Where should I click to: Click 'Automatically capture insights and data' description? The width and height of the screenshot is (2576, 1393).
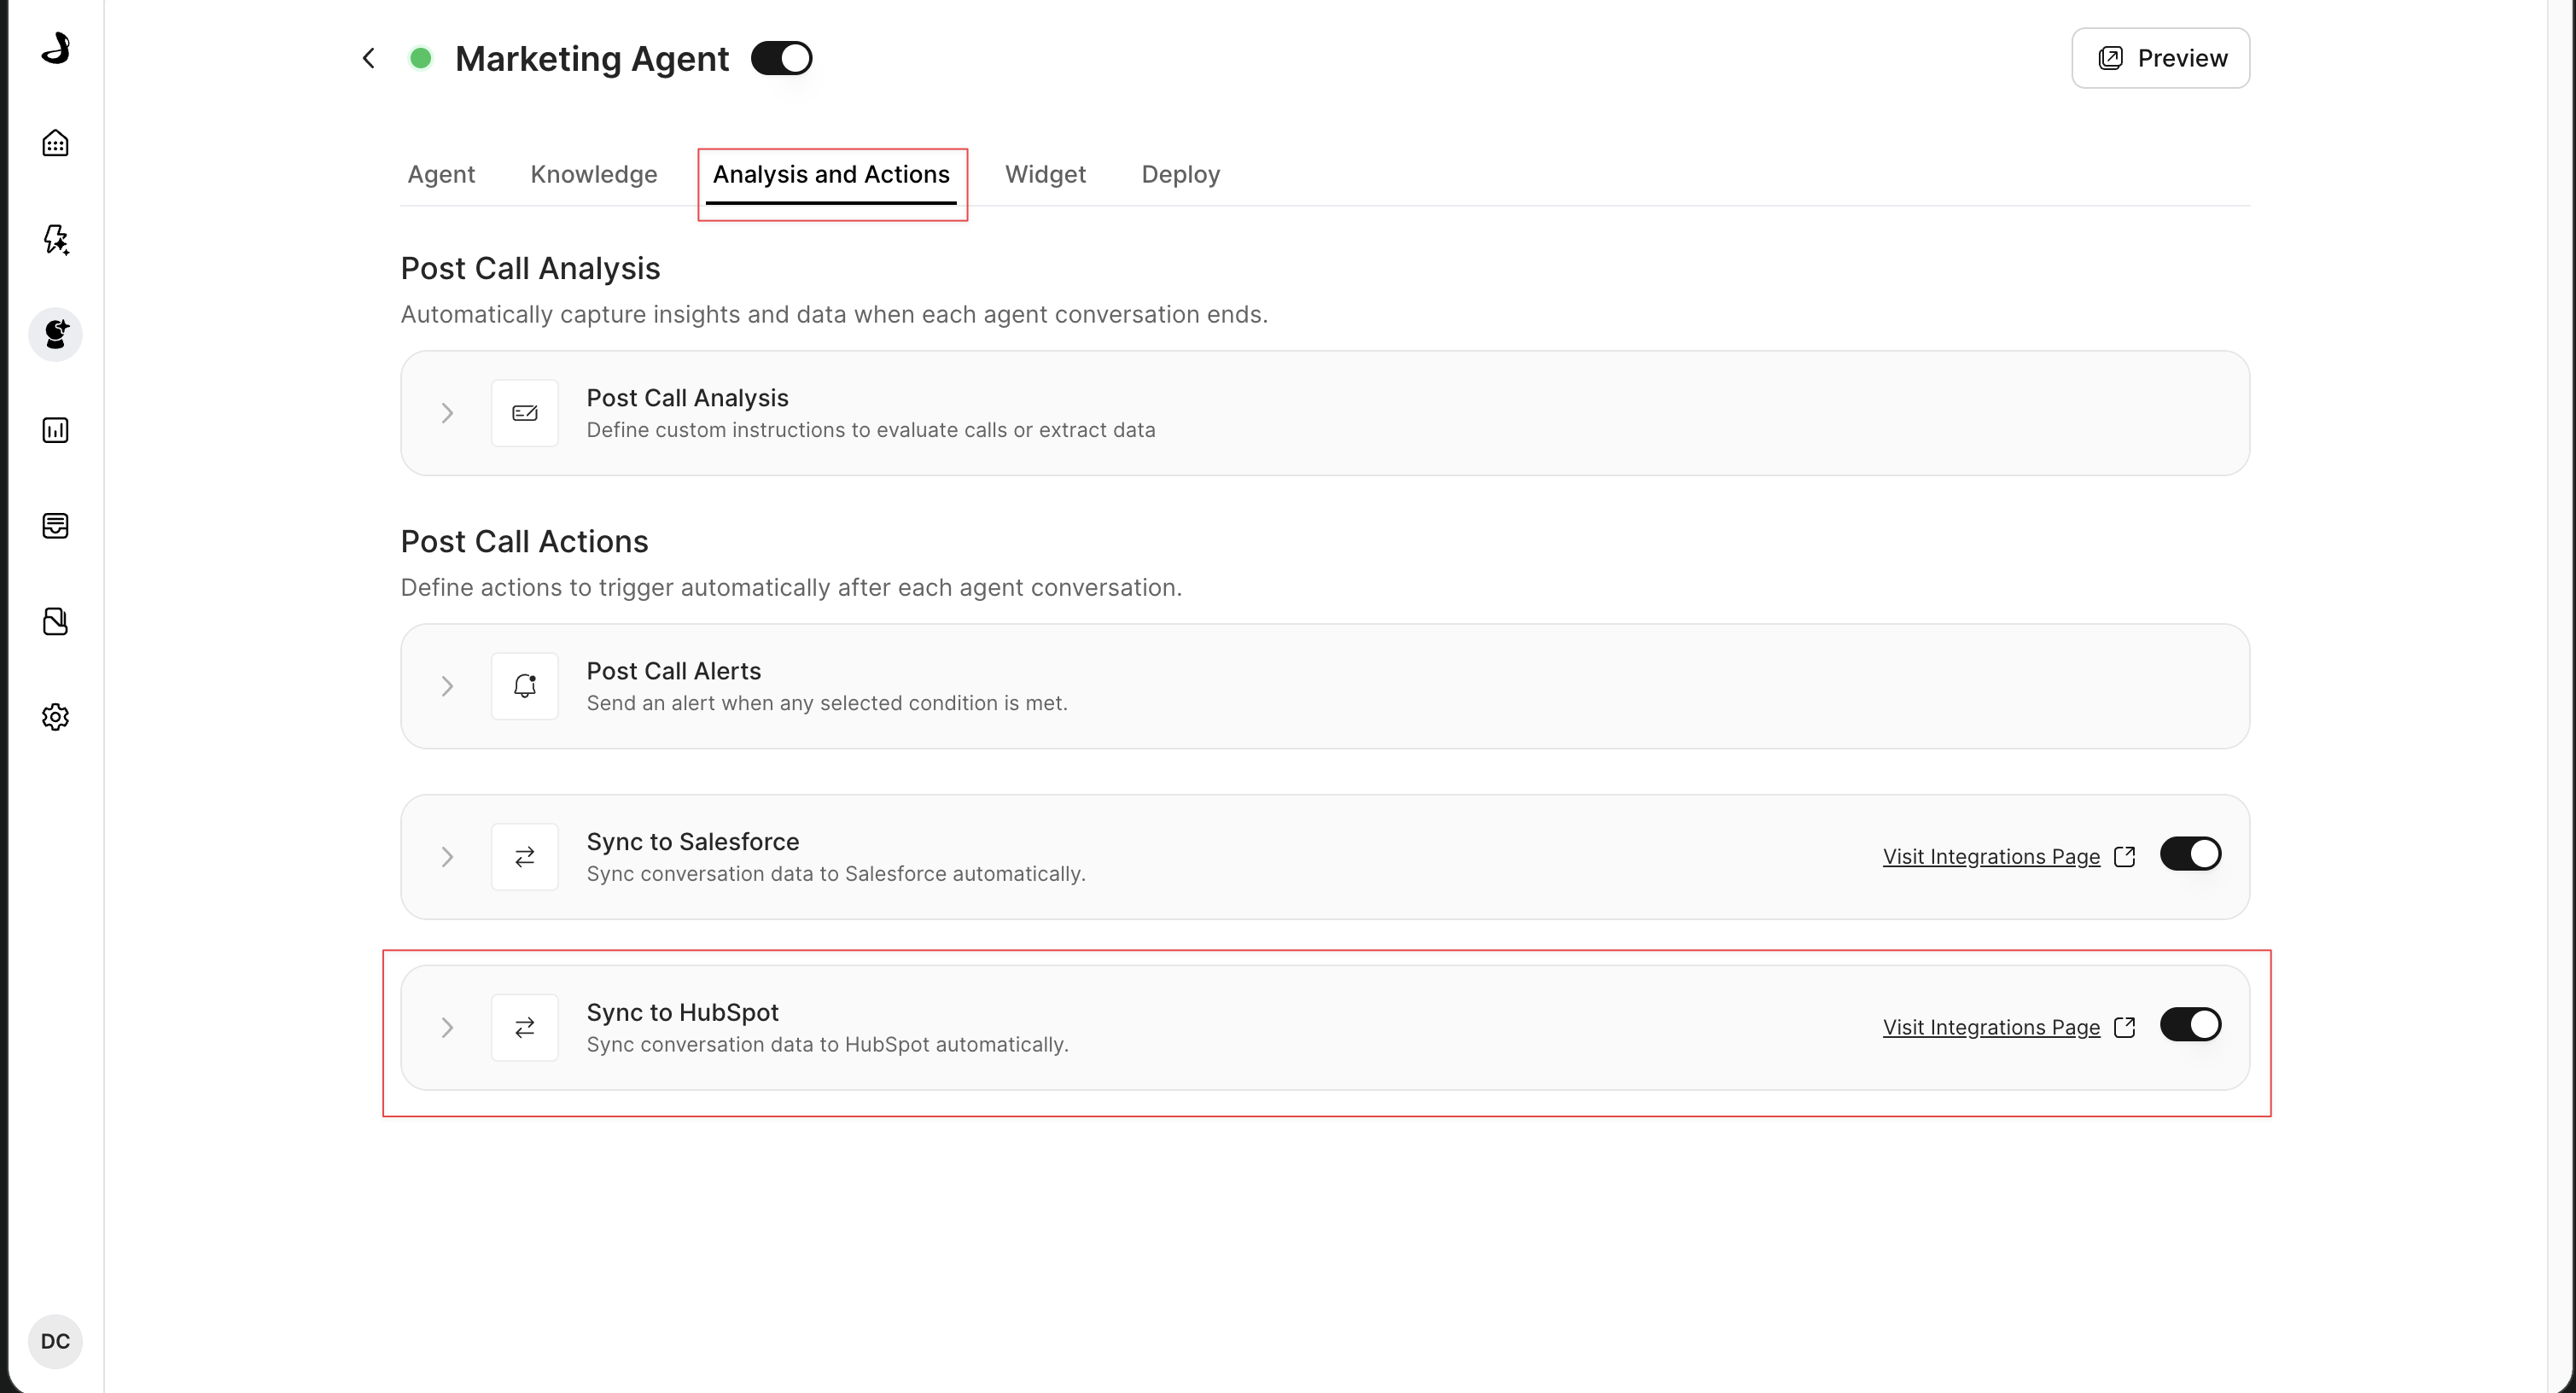tap(834, 314)
